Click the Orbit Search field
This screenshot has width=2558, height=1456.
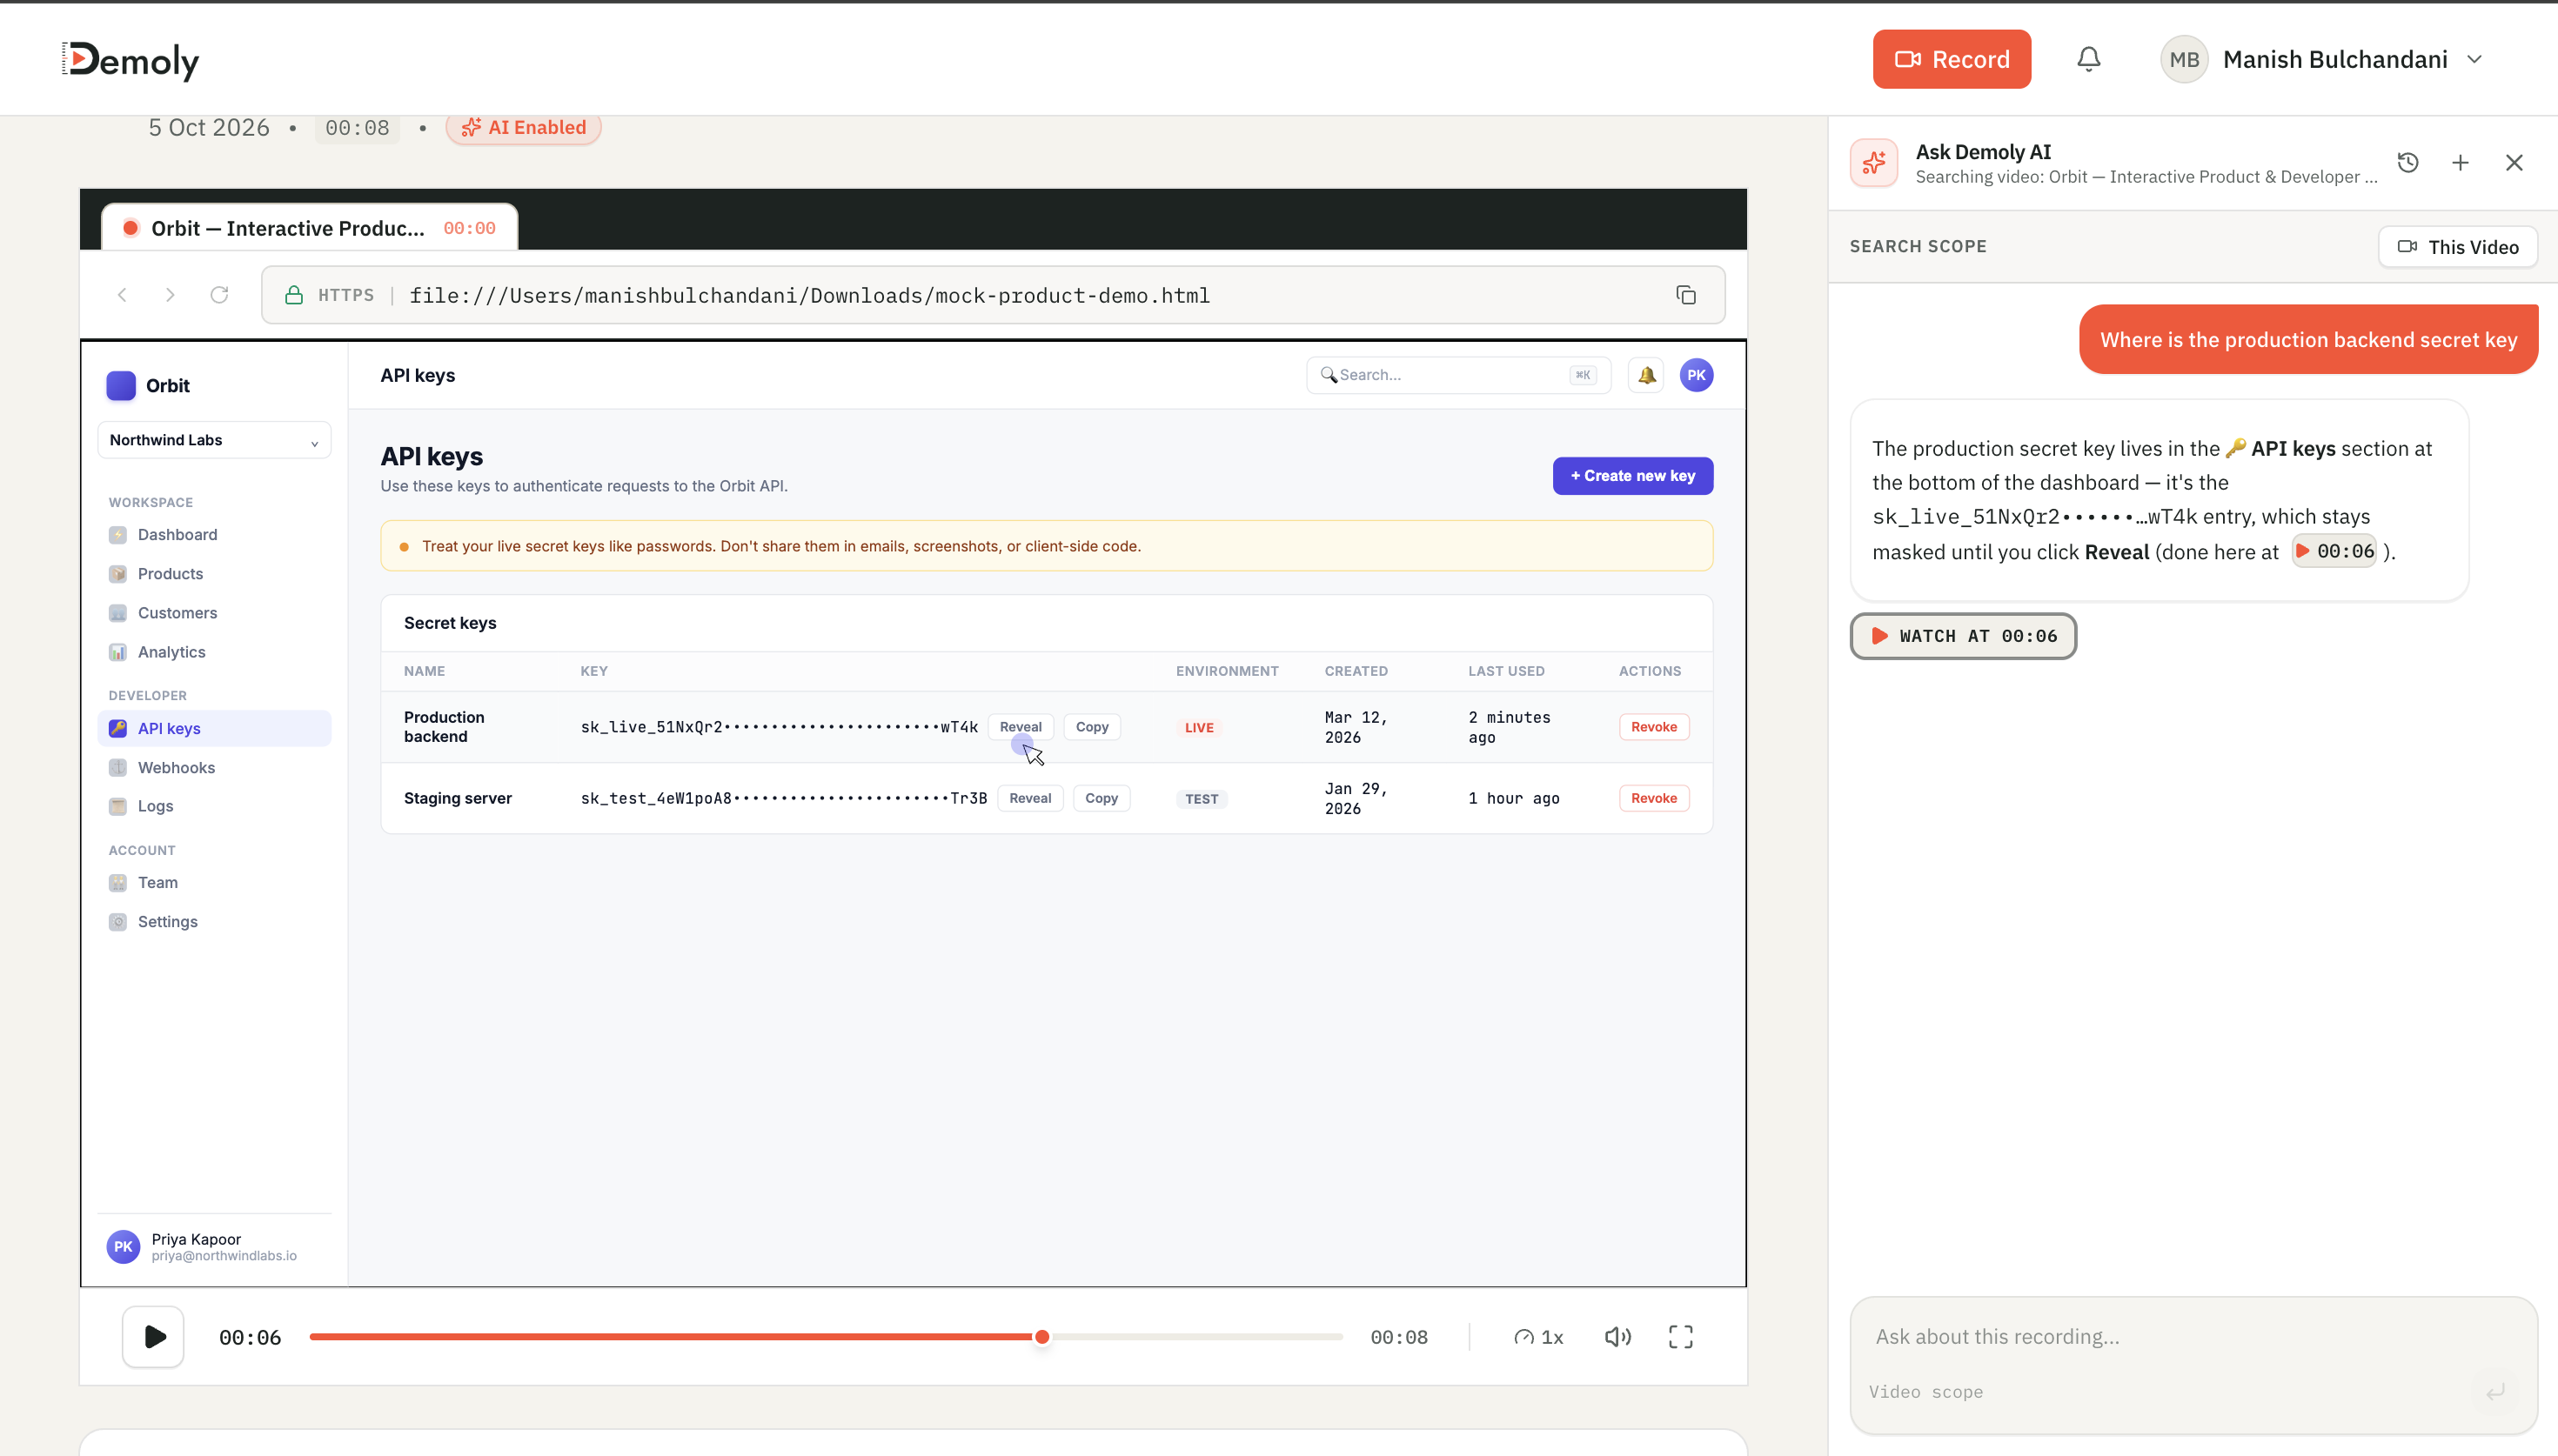pyautogui.click(x=1458, y=375)
